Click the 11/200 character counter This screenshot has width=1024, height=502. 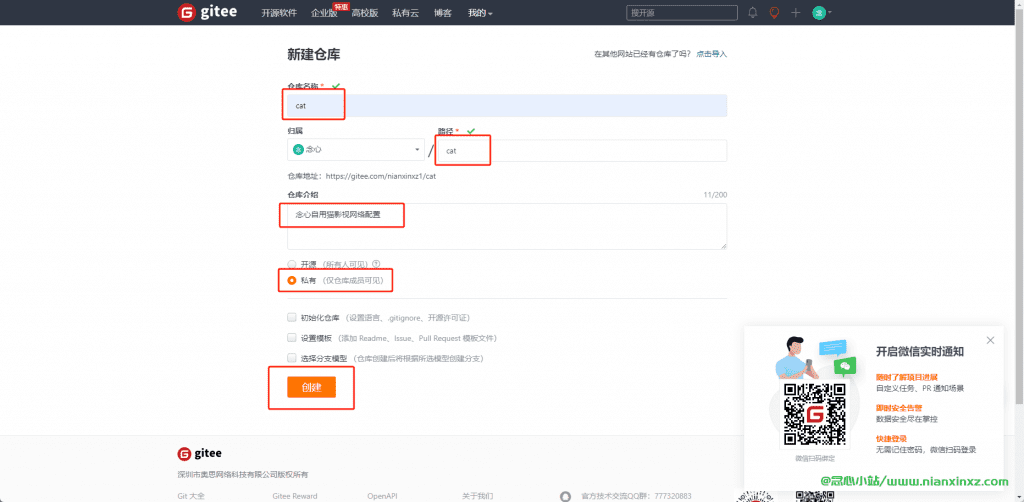click(715, 195)
